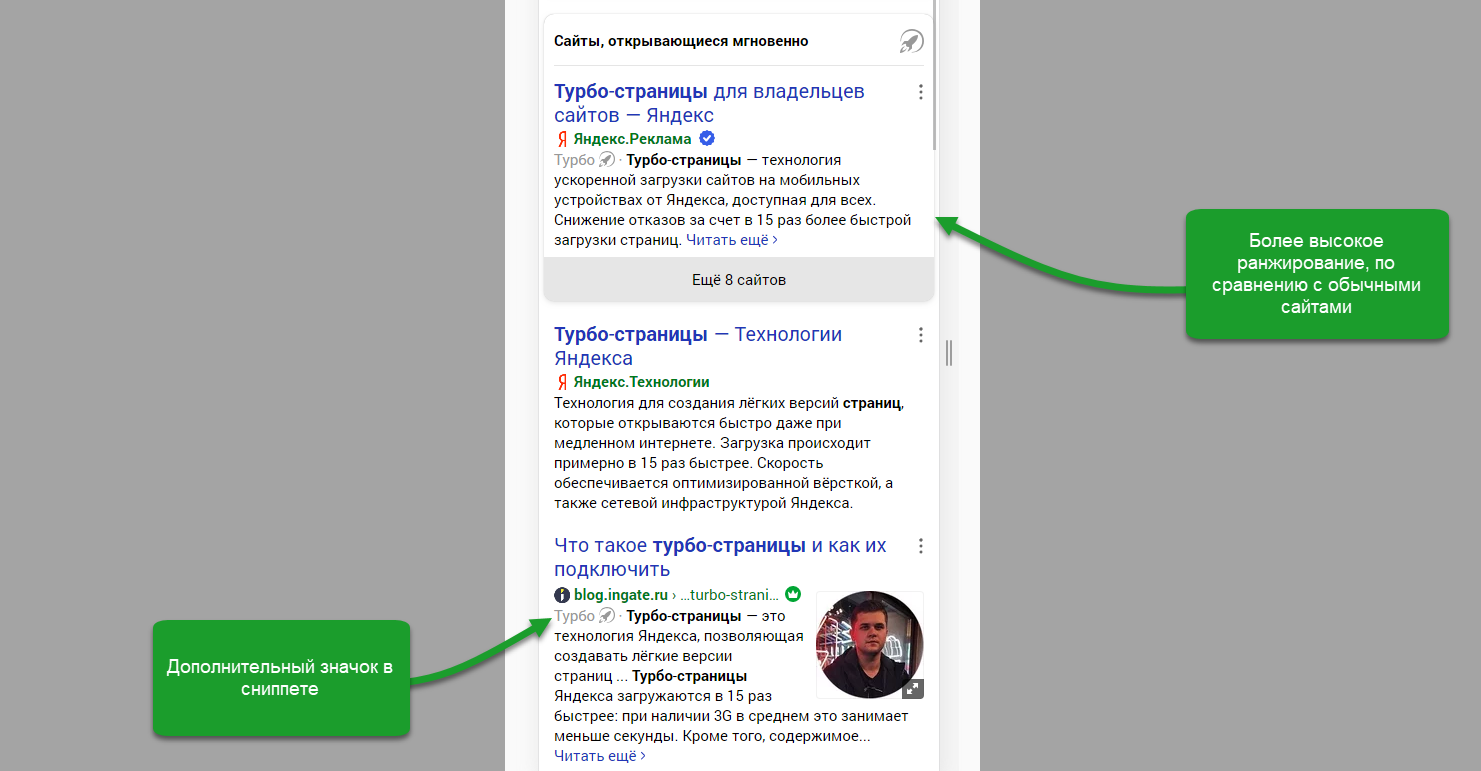This screenshot has height=771, width=1481.
Task: Click the Яндекс.Реклама source link
Action: [632, 139]
